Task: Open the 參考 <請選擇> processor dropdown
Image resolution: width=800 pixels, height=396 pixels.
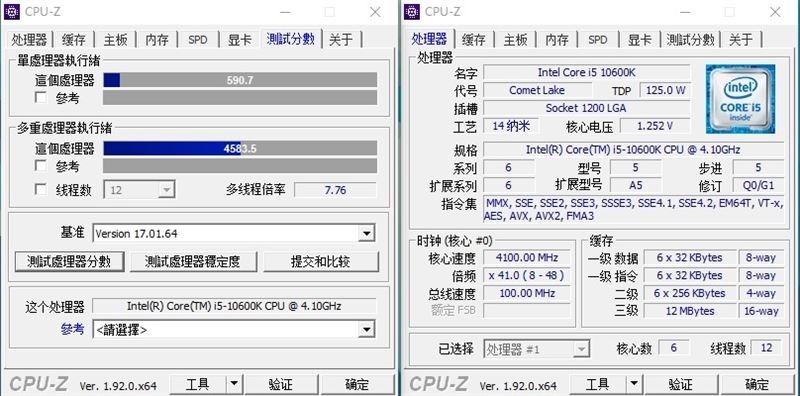Action: (x=234, y=330)
